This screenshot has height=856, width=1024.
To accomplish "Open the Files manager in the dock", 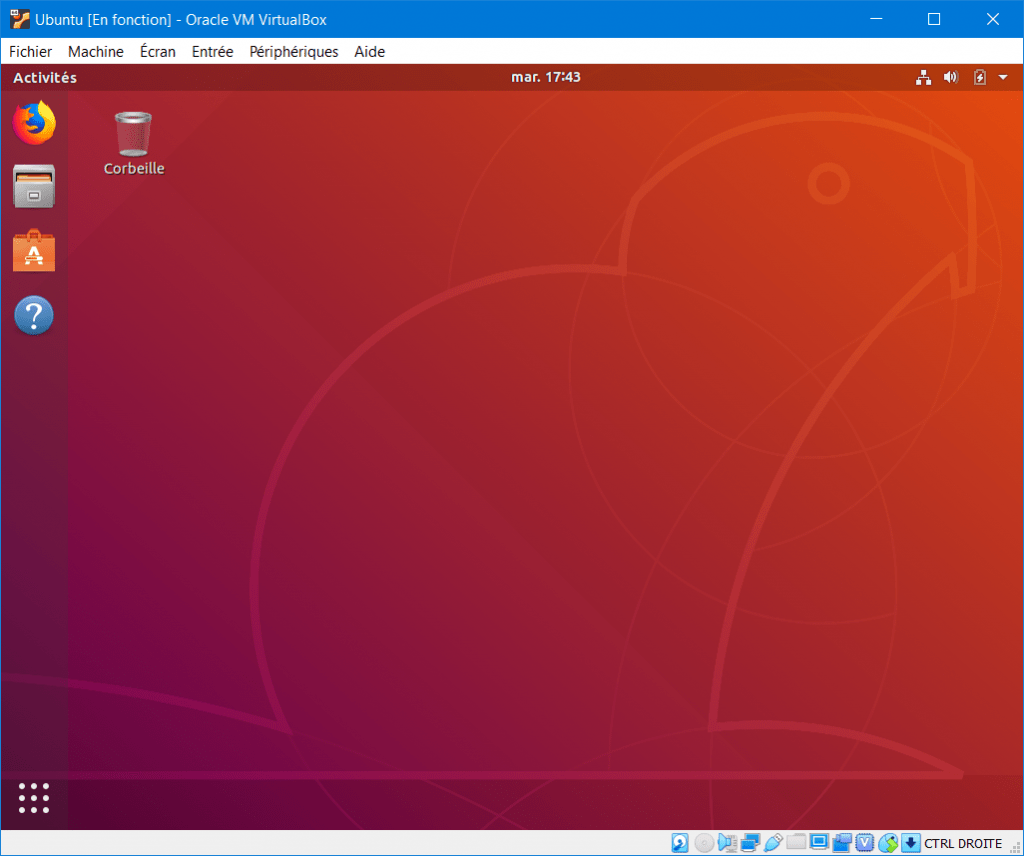I will click(x=34, y=187).
